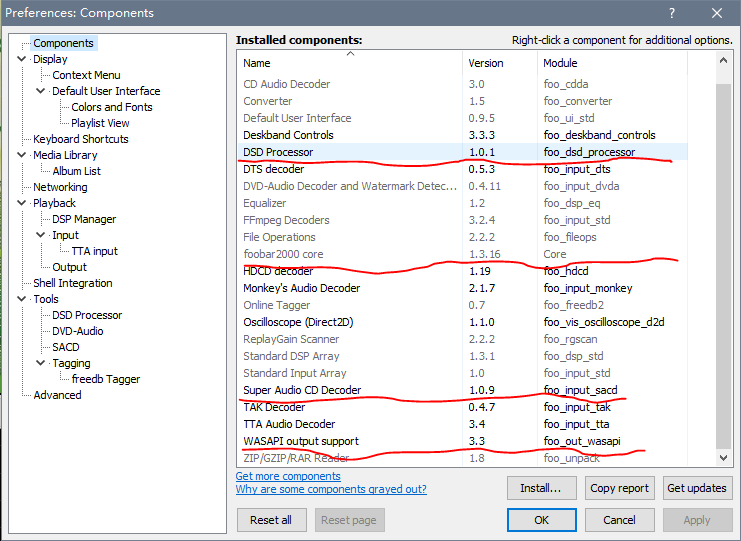Go to Colors and Fonts settings

pos(111,107)
